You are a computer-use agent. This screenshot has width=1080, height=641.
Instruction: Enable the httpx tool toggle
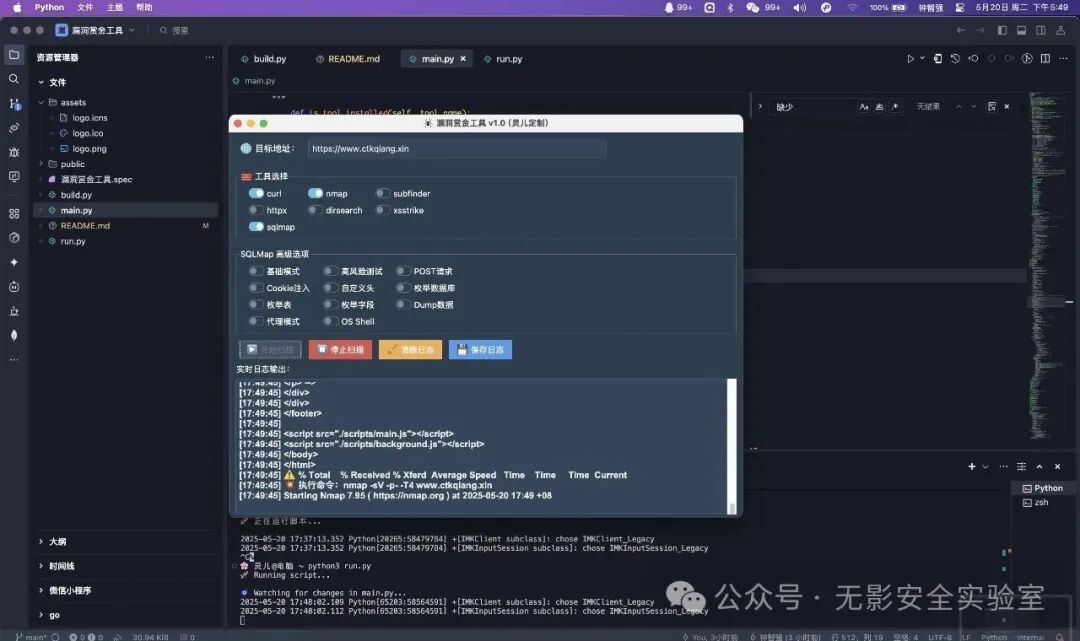(256, 210)
